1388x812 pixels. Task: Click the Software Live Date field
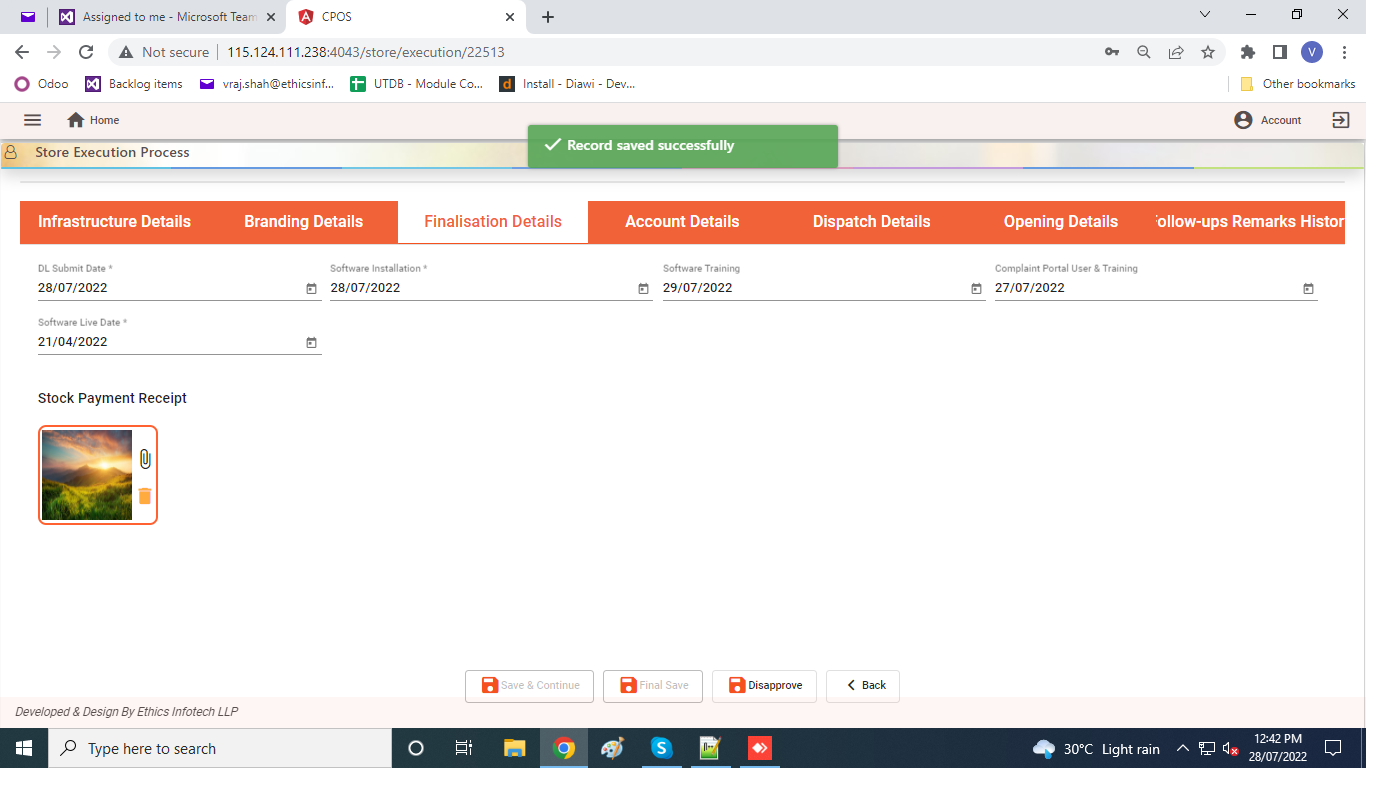click(x=165, y=342)
